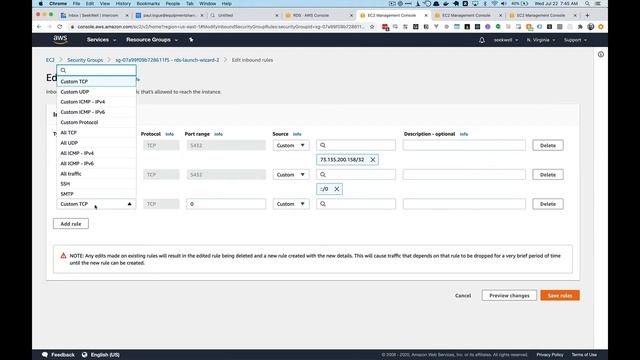Select Custom Protocol option
640x360 pixels.
[96, 122]
